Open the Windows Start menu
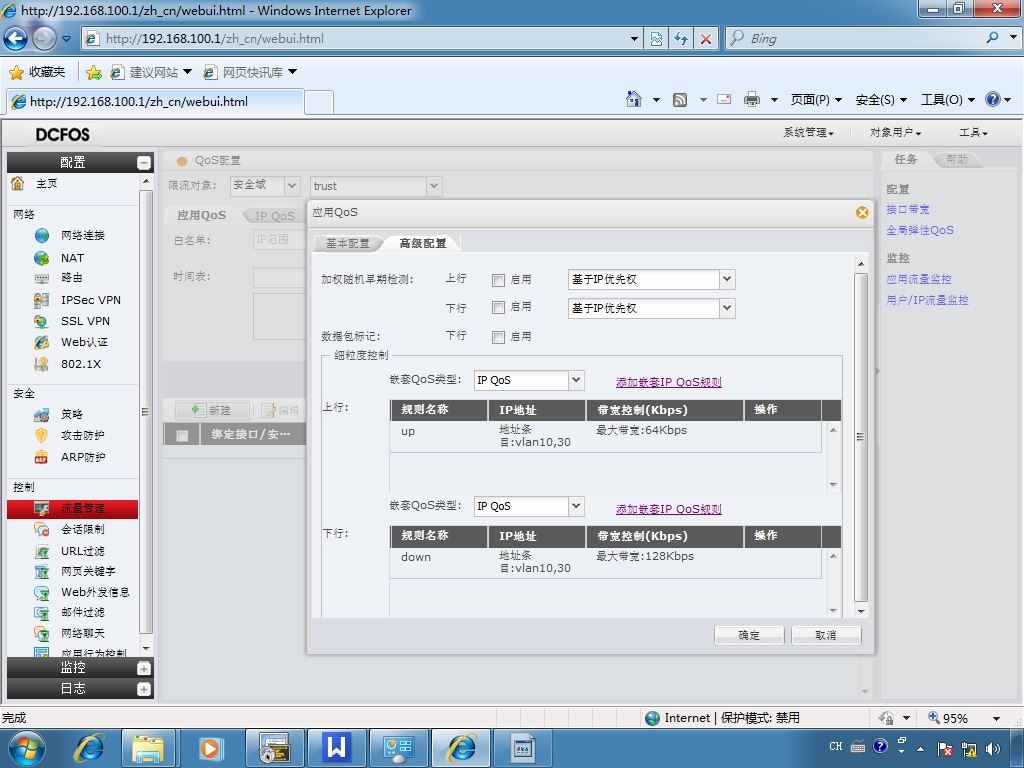 point(25,748)
